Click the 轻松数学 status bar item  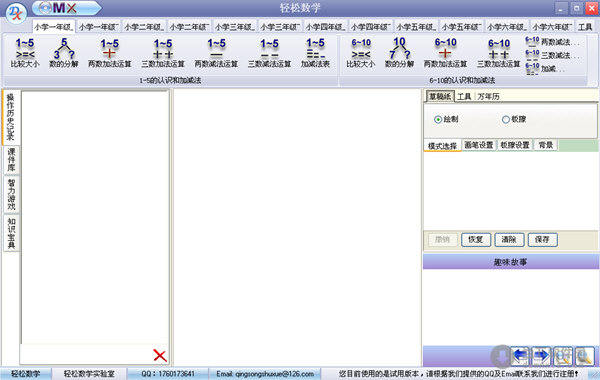(x=26, y=374)
